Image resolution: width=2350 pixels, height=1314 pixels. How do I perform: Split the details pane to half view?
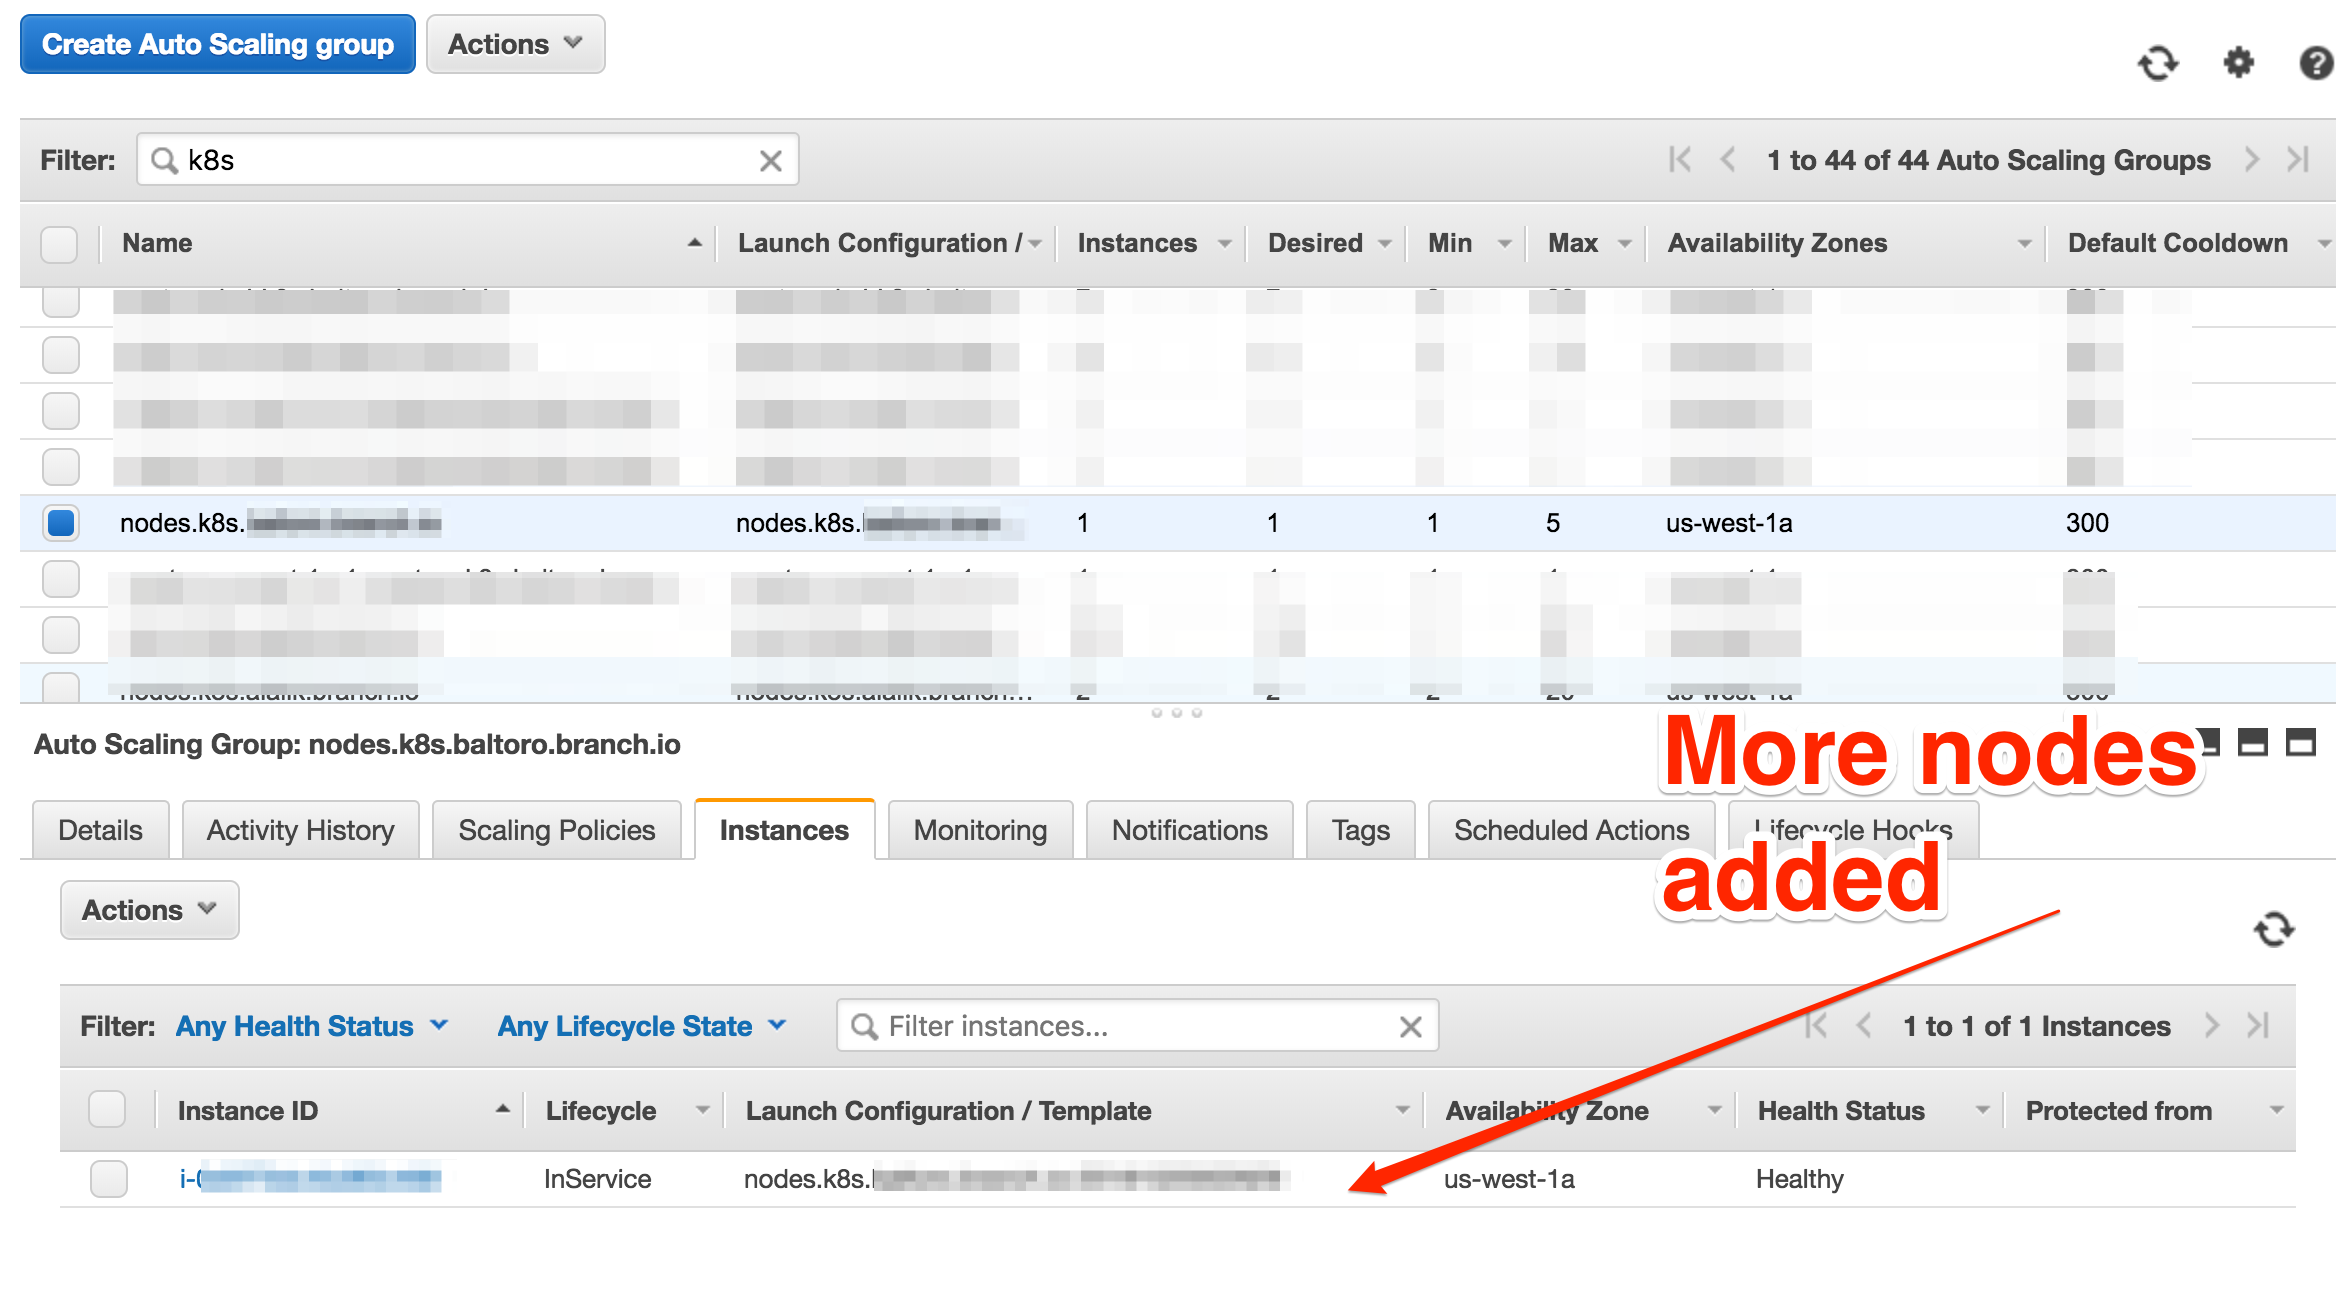tap(2252, 743)
